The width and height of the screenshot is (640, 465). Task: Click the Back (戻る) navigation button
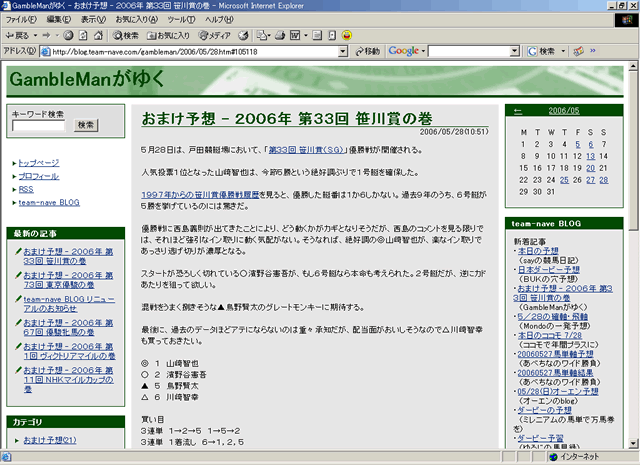click(x=20, y=35)
